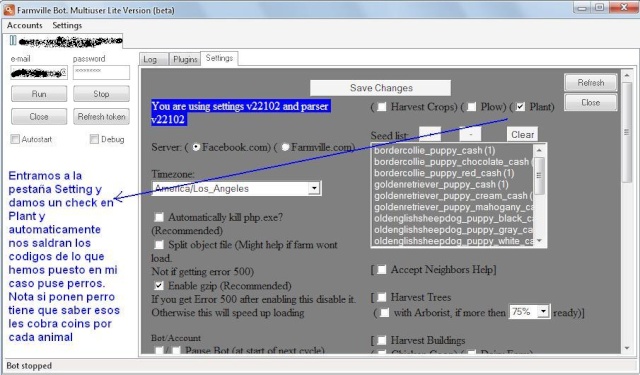
Task: Check Split object file option
Action: click(x=159, y=244)
